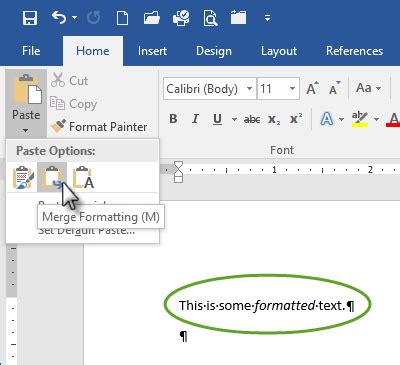Increase font size with Grow Font icon

[312, 88]
